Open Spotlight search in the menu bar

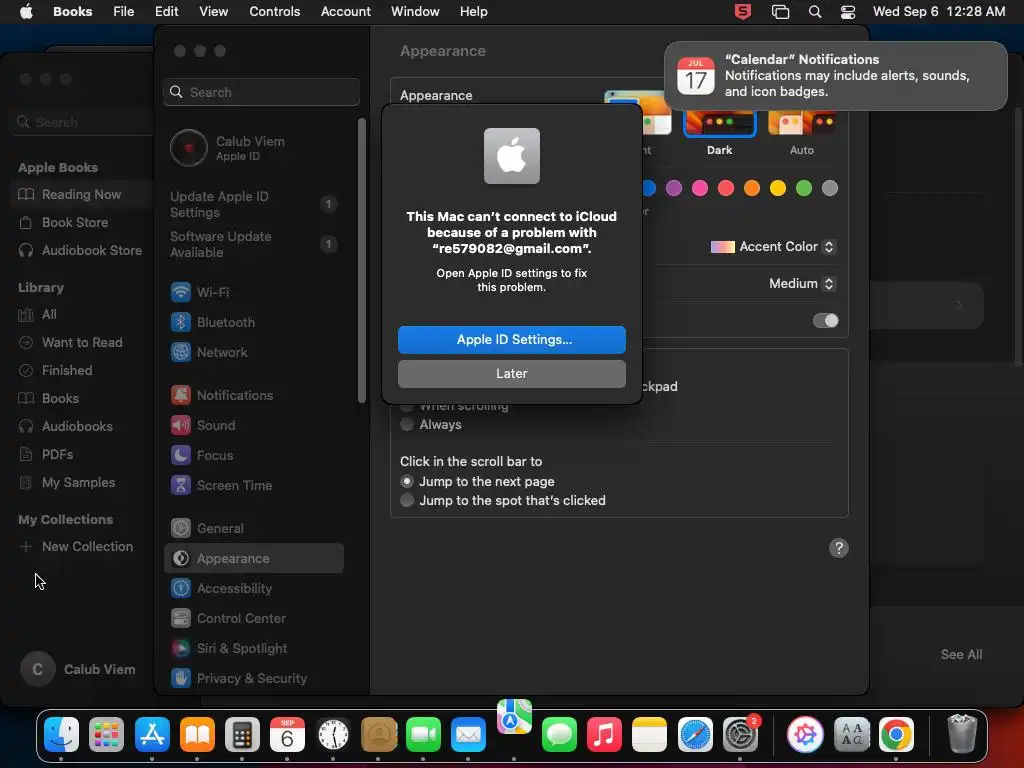(x=814, y=12)
